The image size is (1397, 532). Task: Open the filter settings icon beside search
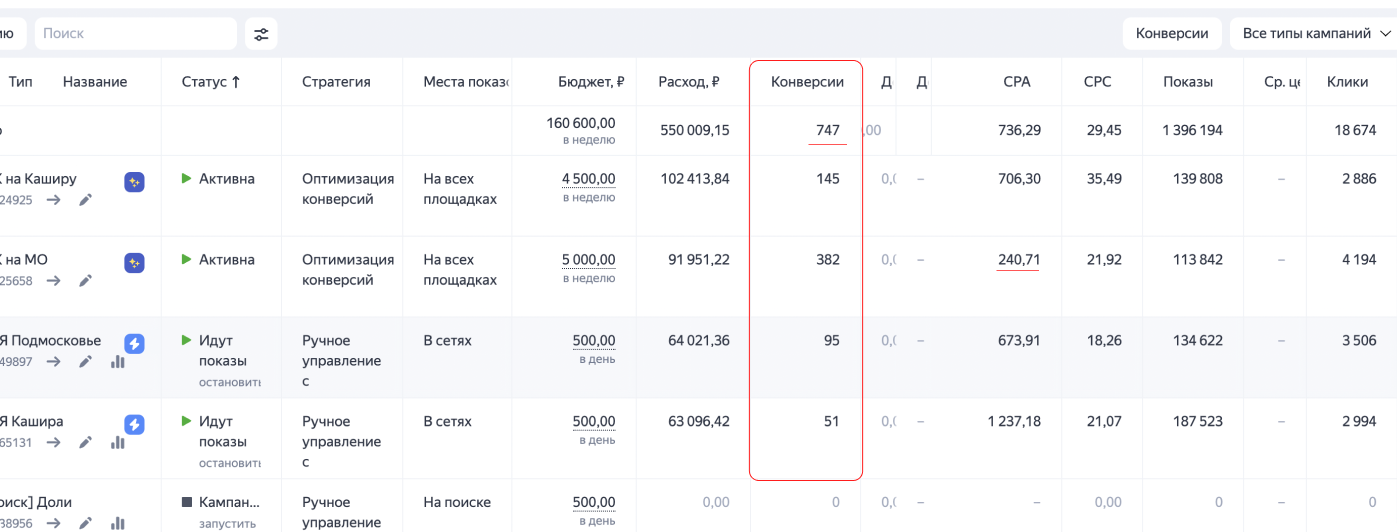point(261,34)
